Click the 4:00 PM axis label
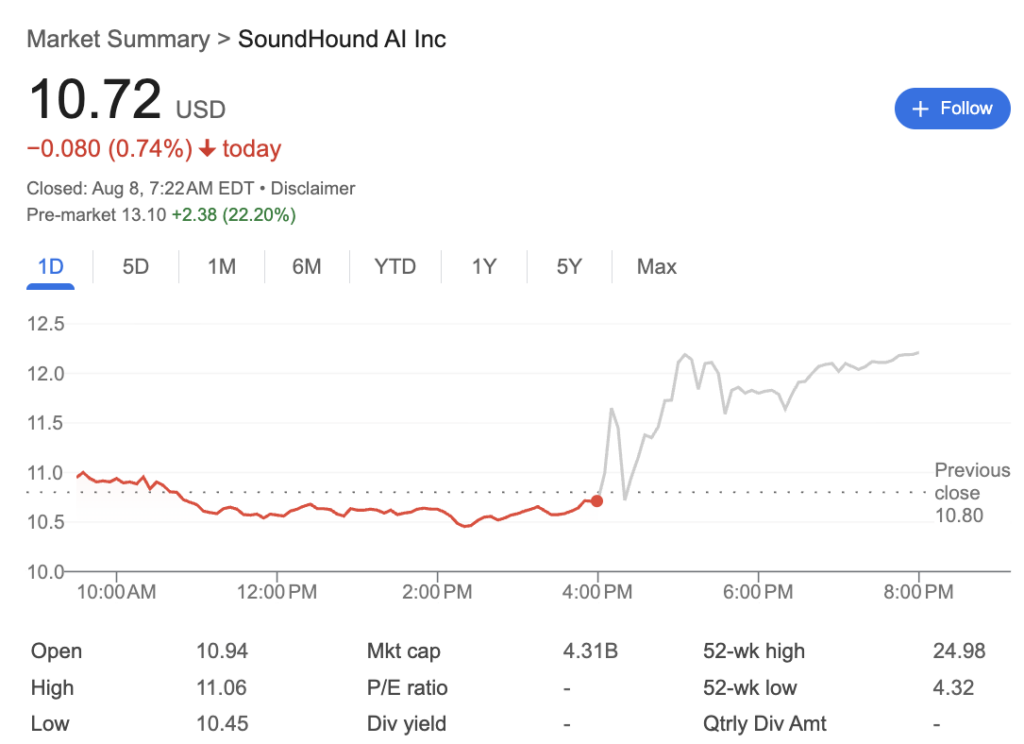Viewport: 1024px width, 744px height. click(x=597, y=592)
